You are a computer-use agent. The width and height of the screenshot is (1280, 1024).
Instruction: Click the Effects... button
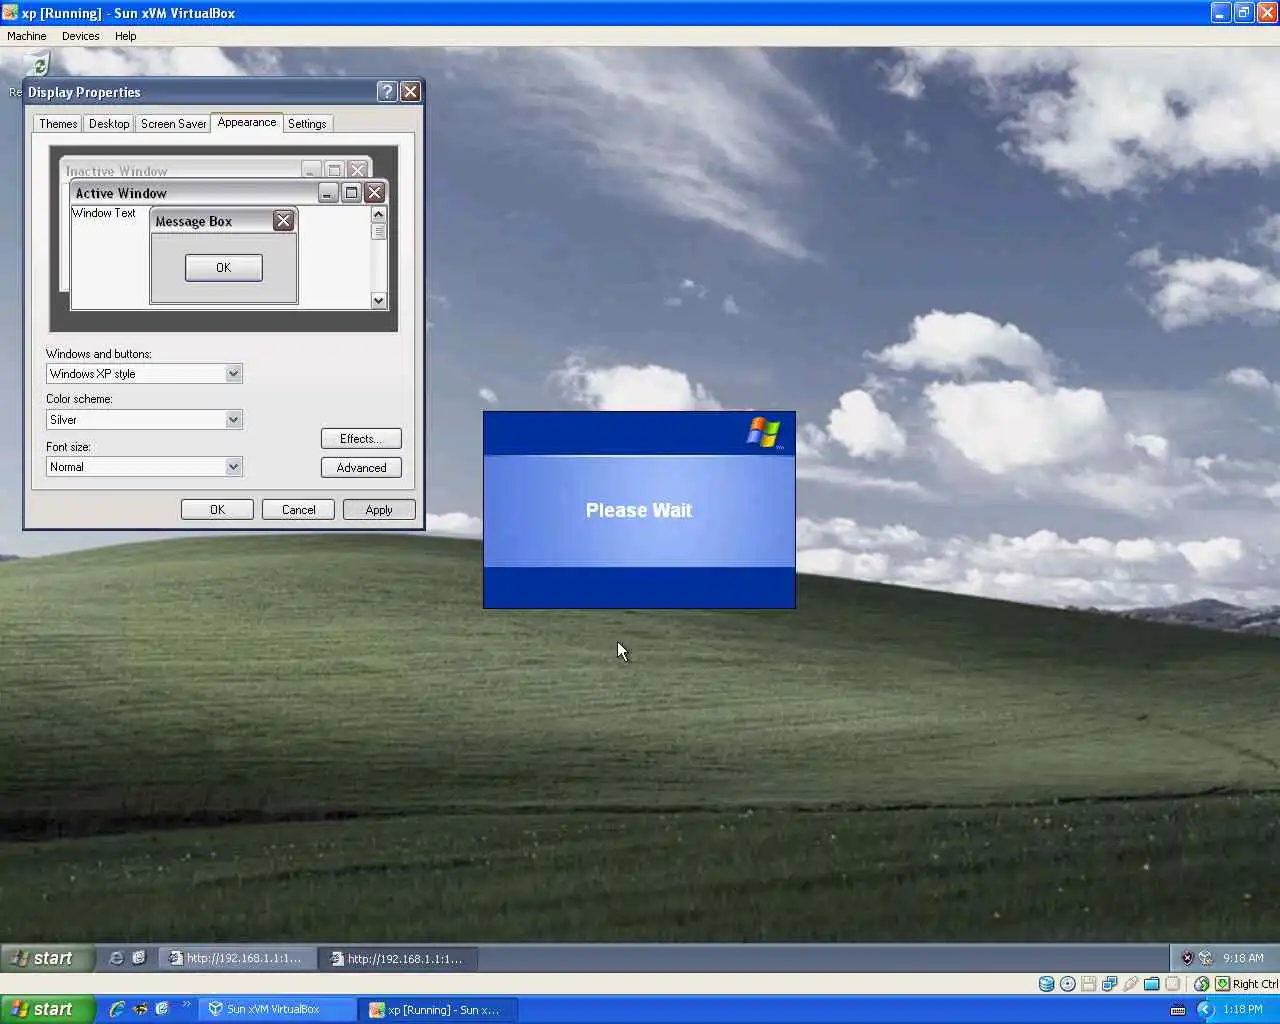pos(361,439)
